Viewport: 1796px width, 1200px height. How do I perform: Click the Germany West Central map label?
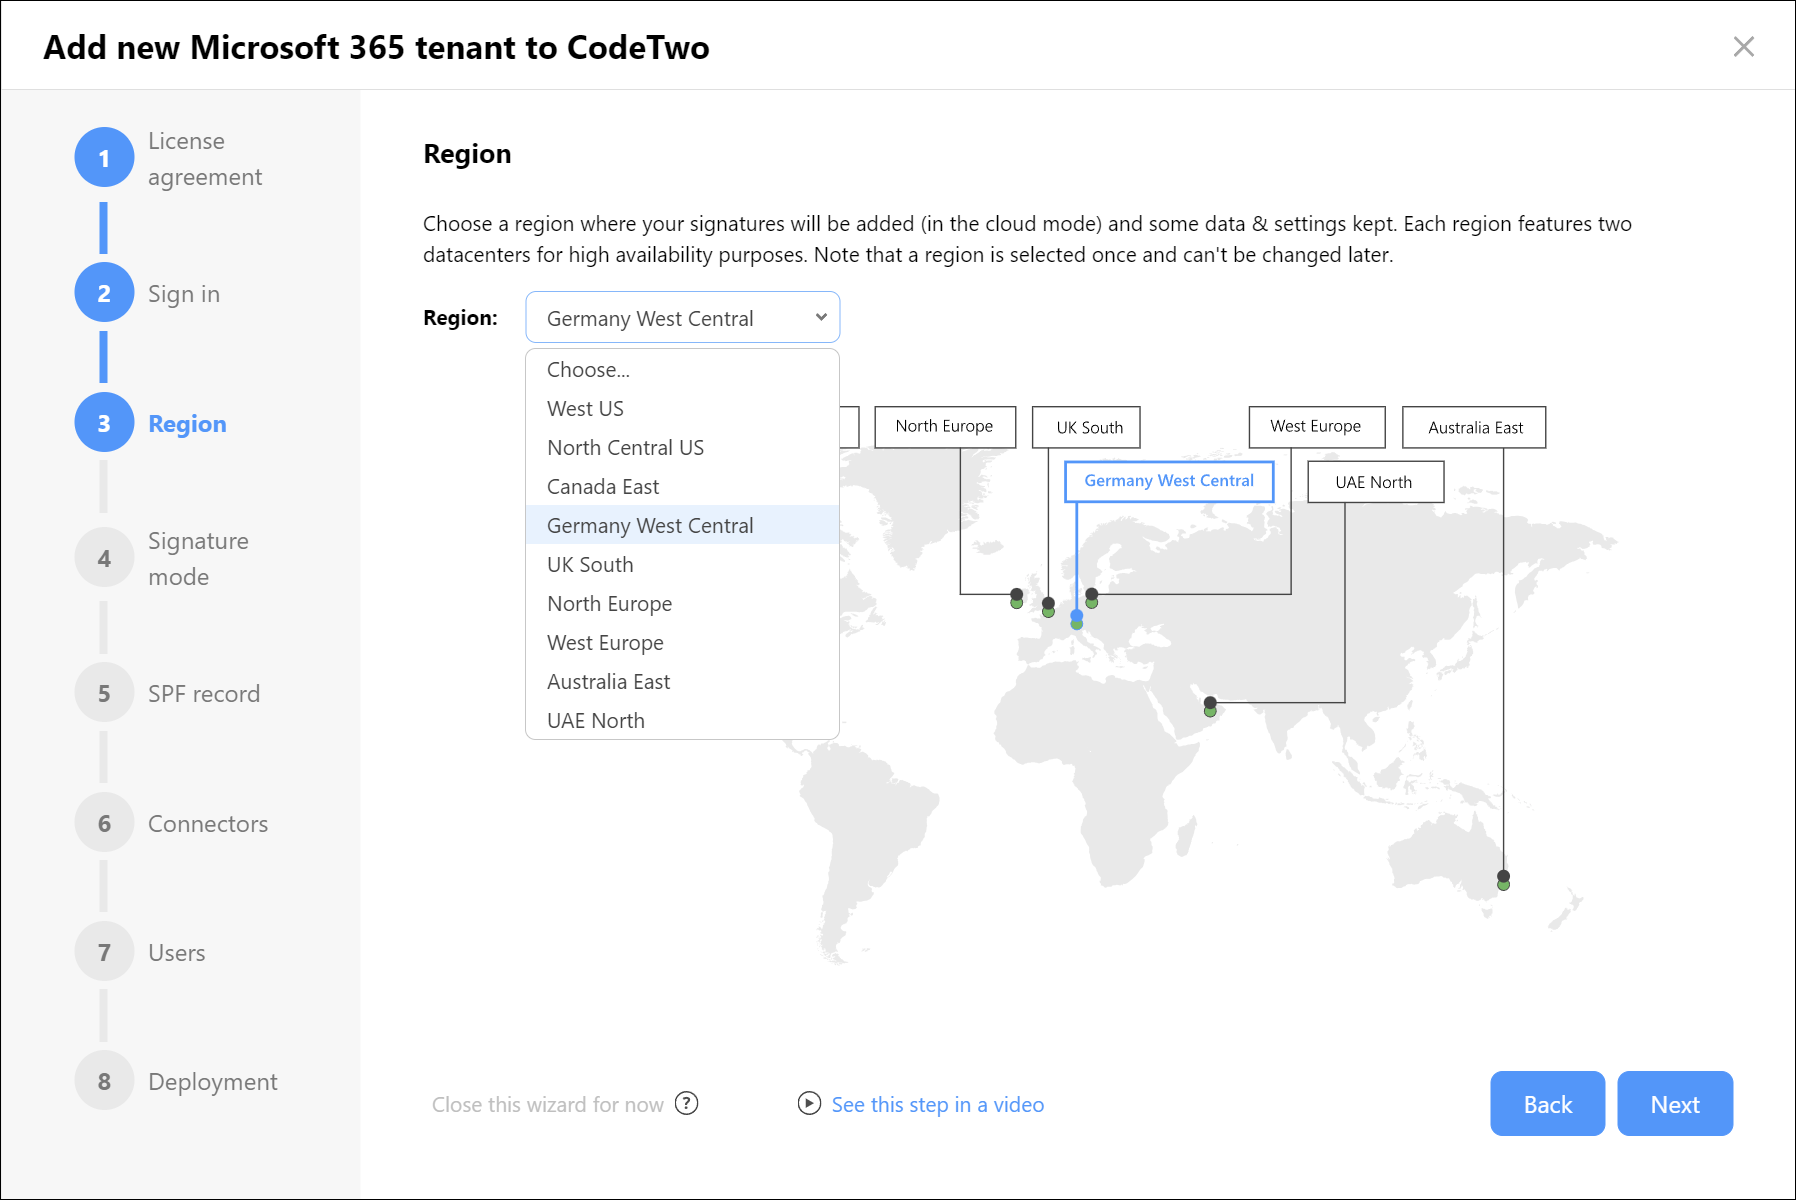coord(1169,481)
